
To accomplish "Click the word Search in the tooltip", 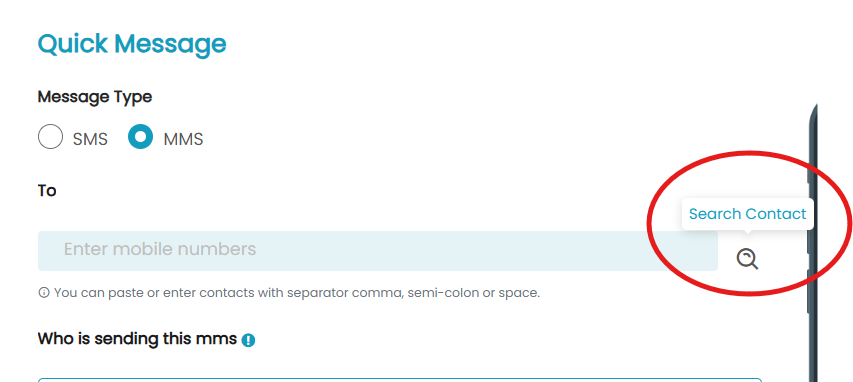I will click(x=714, y=214).
